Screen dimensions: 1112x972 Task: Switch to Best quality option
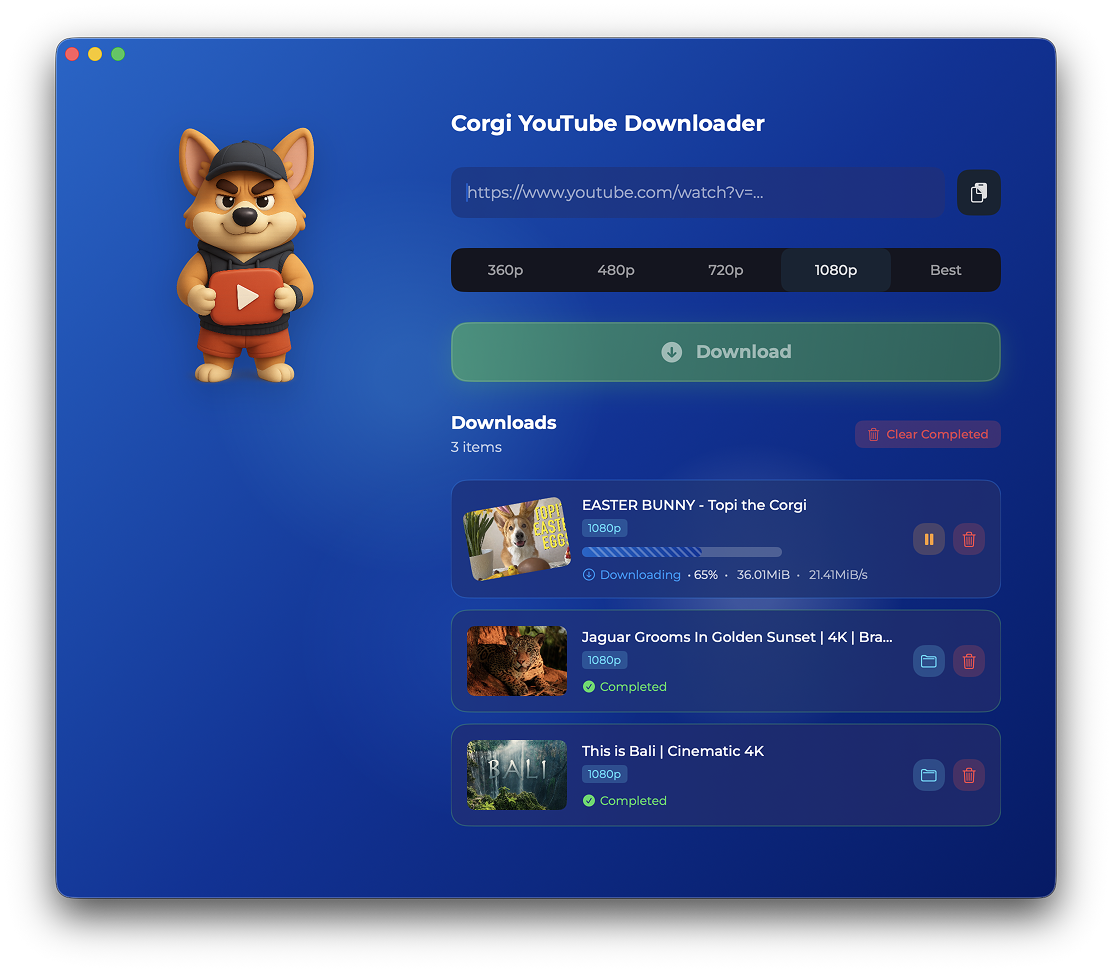pos(945,270)
